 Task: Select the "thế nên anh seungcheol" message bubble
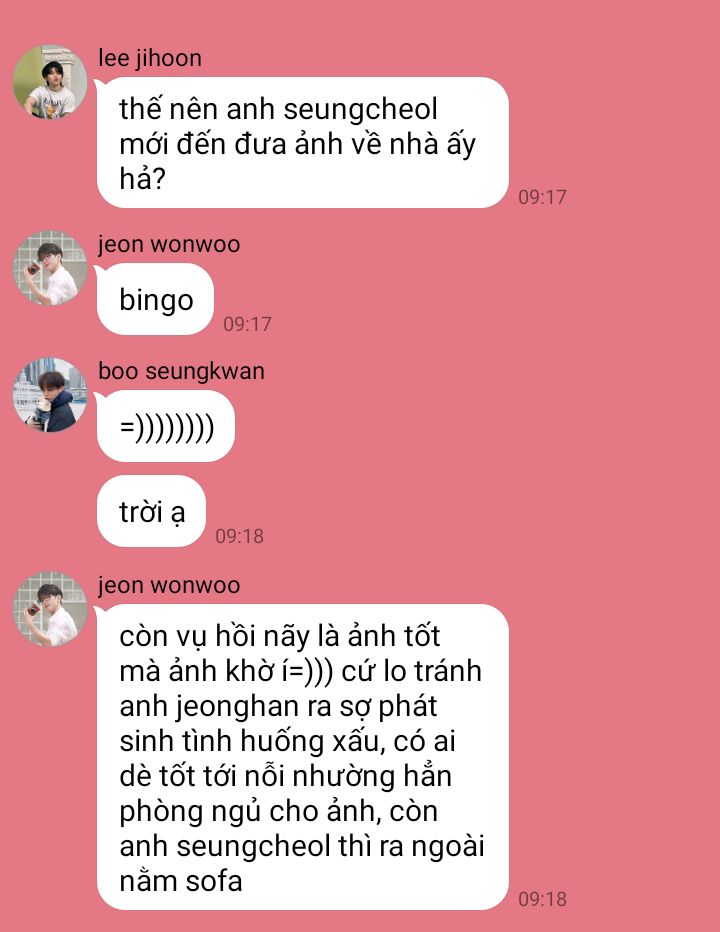point(303,143)
